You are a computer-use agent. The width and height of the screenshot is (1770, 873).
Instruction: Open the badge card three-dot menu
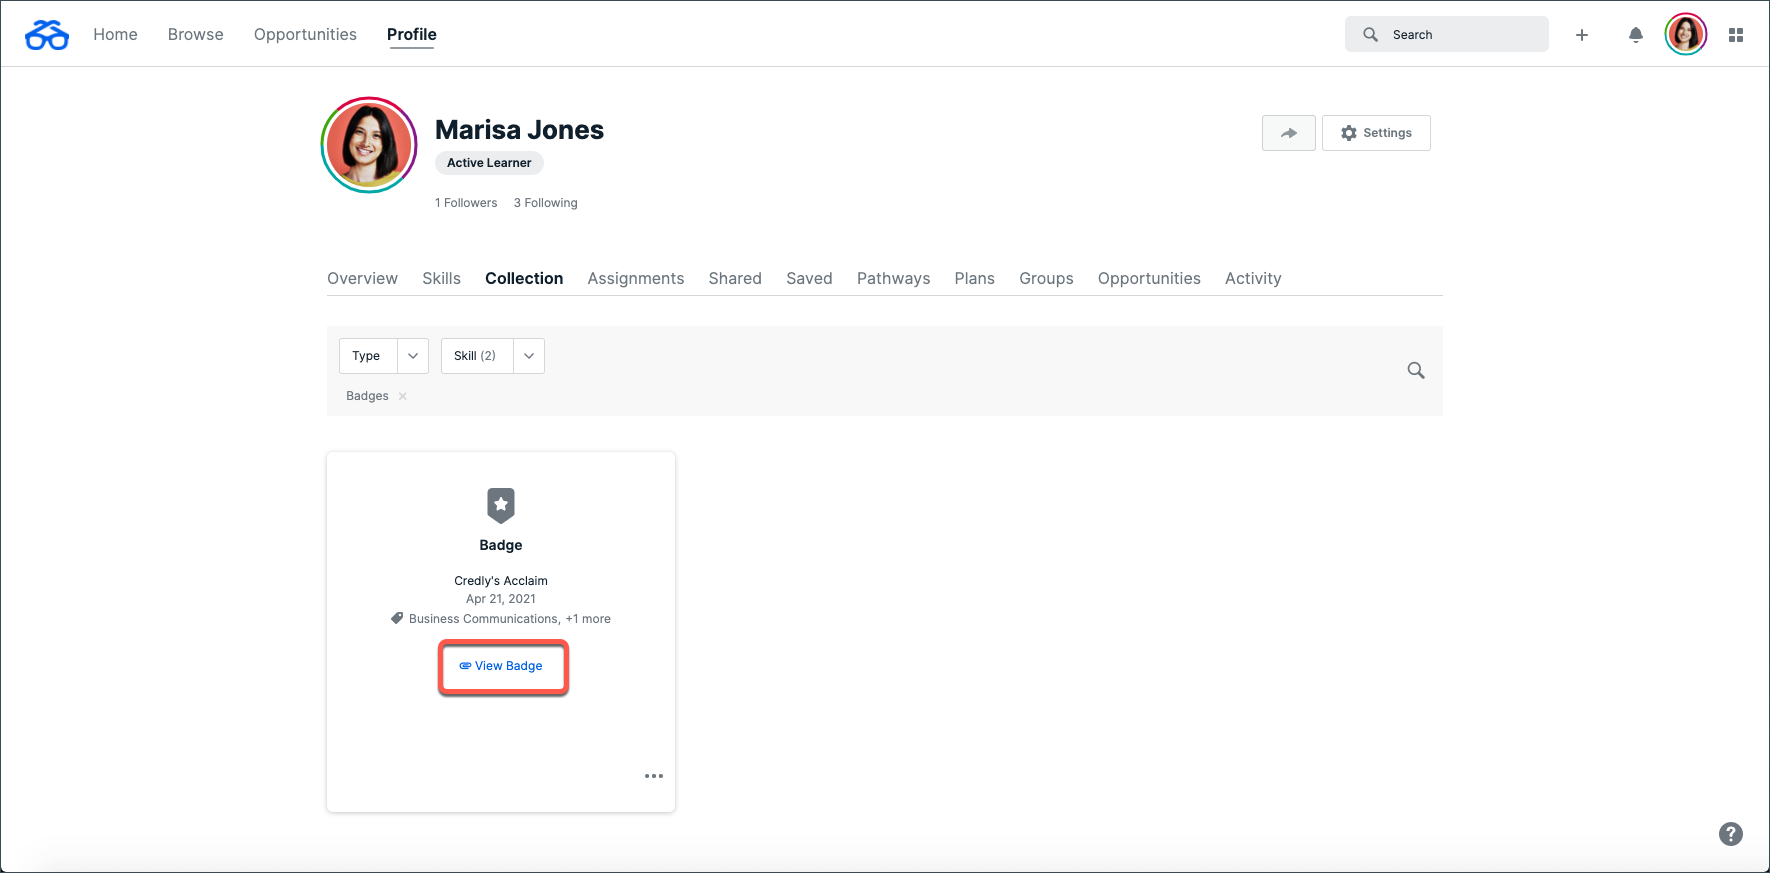pos(654,776)
